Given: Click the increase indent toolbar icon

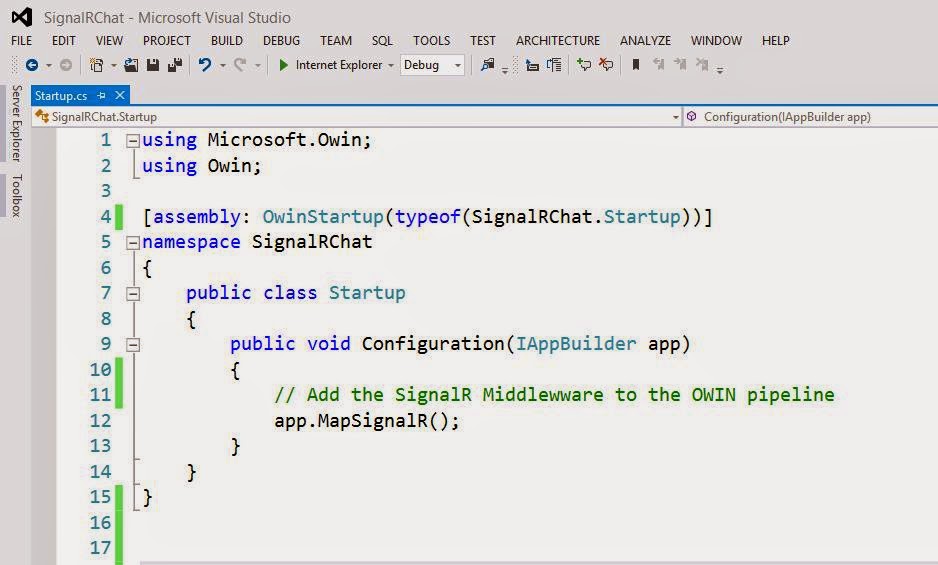Looking at the screenshot, I should point(555,65).
